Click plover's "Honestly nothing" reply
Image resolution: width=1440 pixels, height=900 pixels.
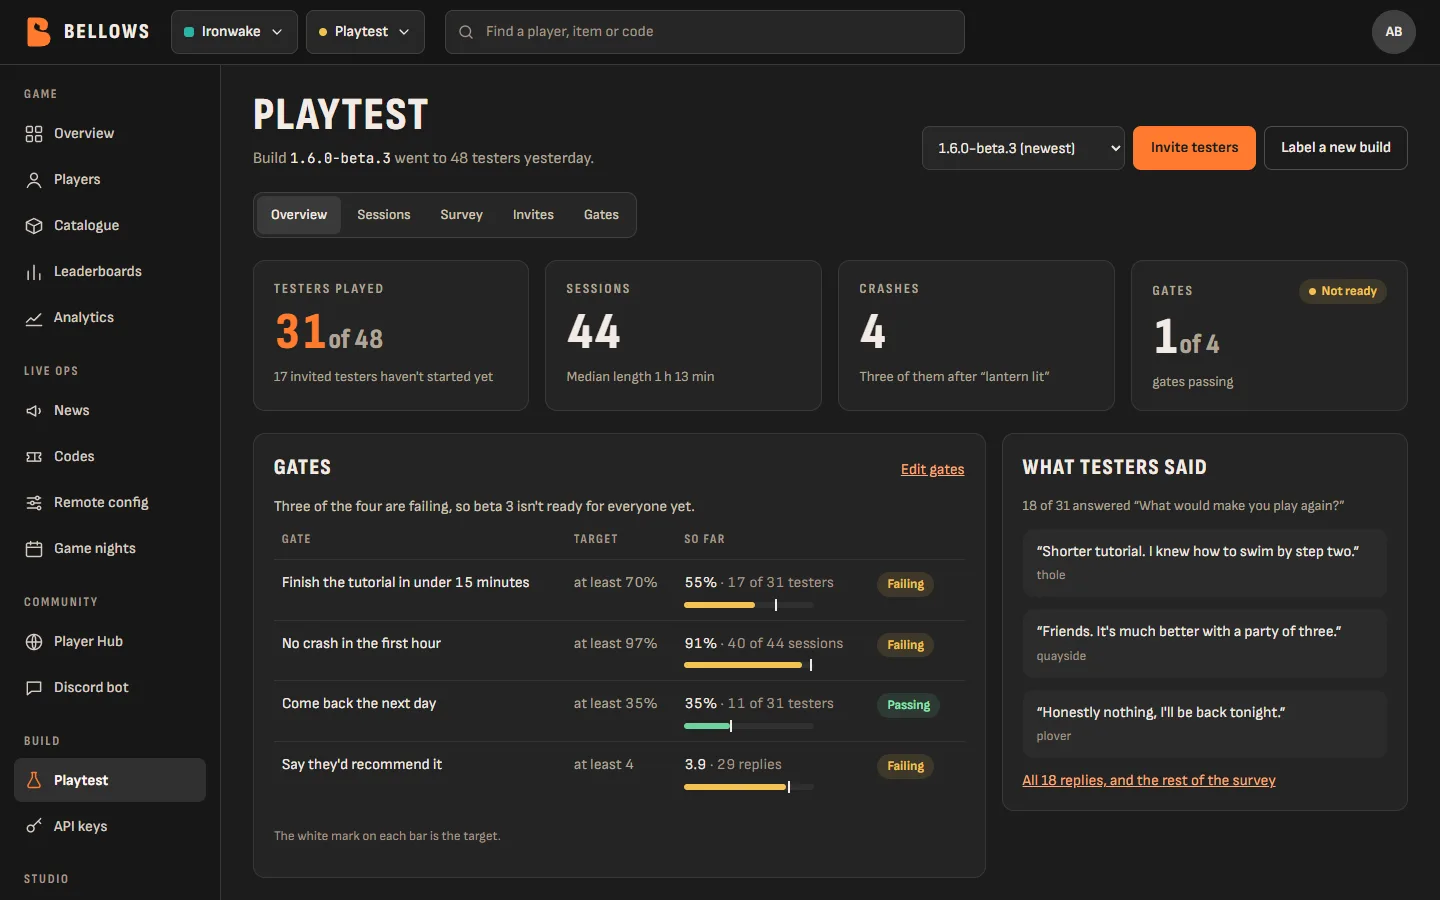(1204, 724)
